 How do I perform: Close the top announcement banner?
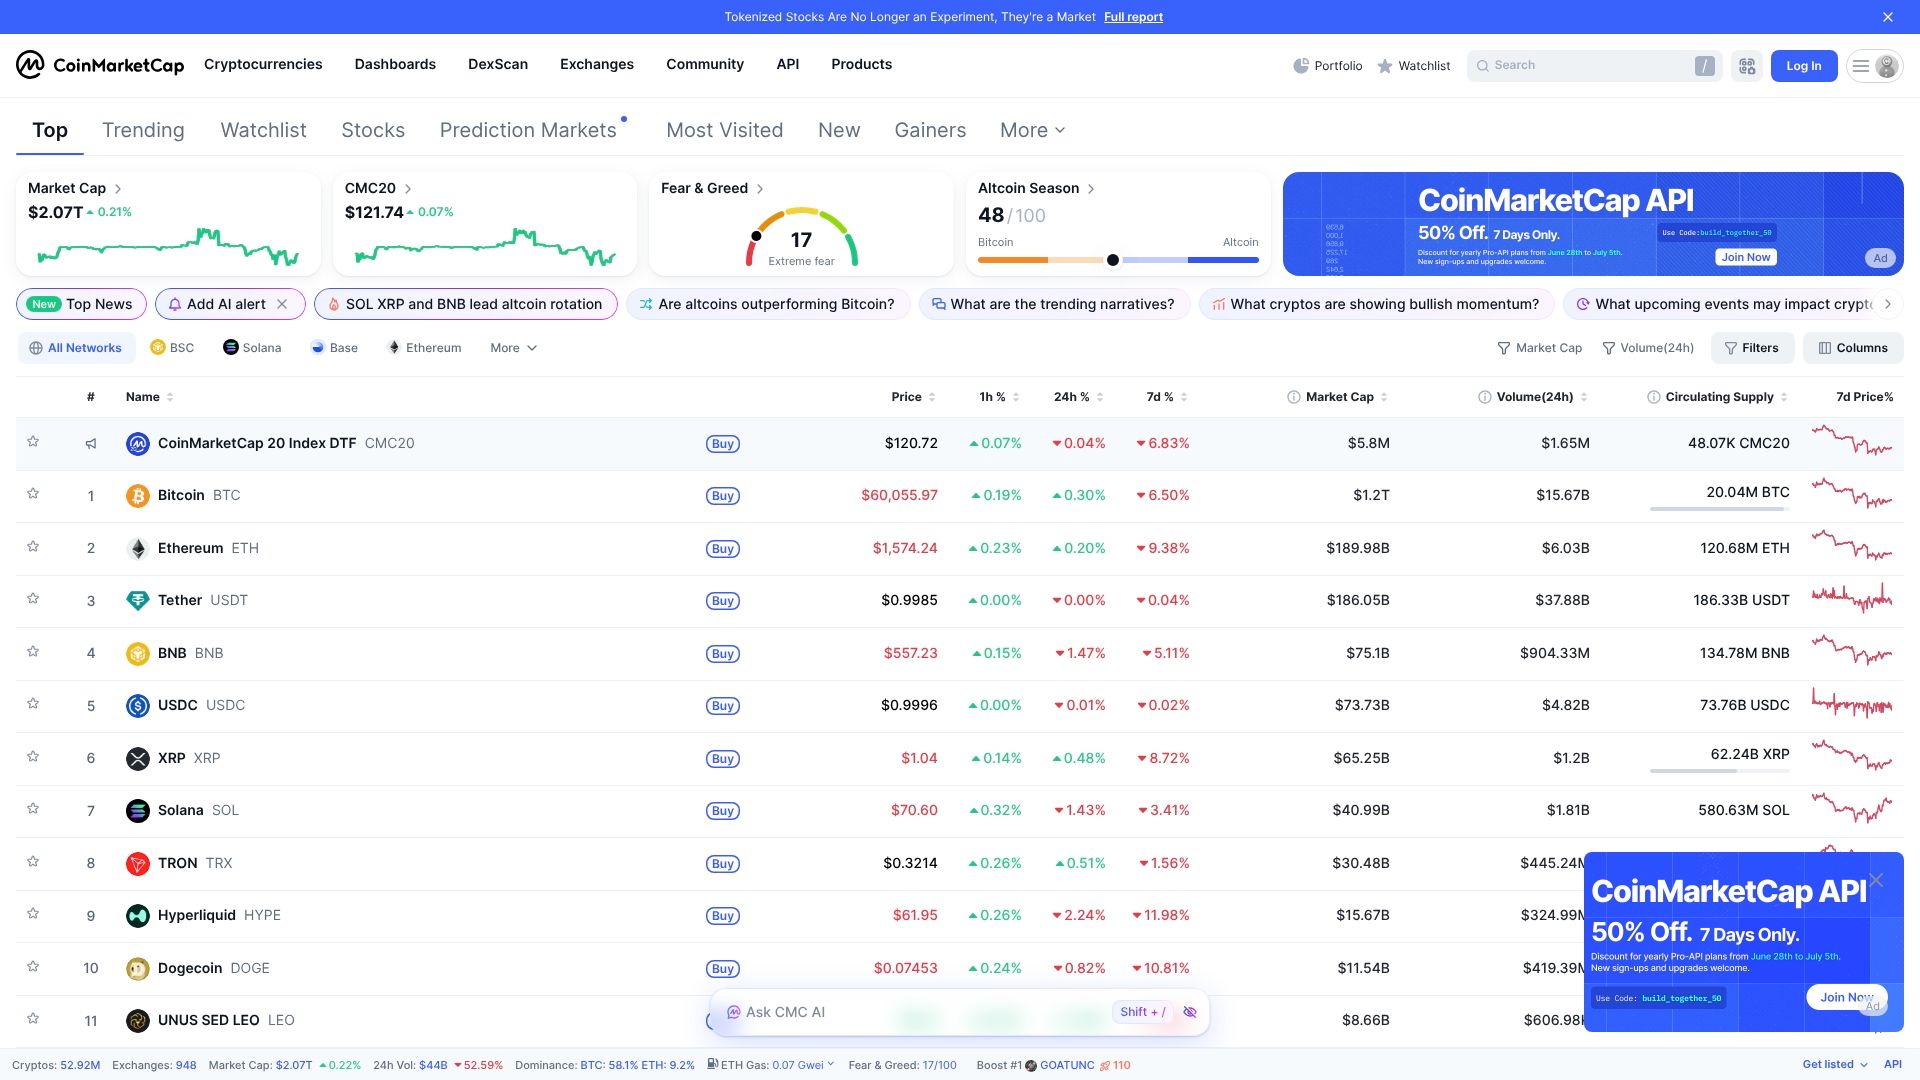(x=1888, y=17)
